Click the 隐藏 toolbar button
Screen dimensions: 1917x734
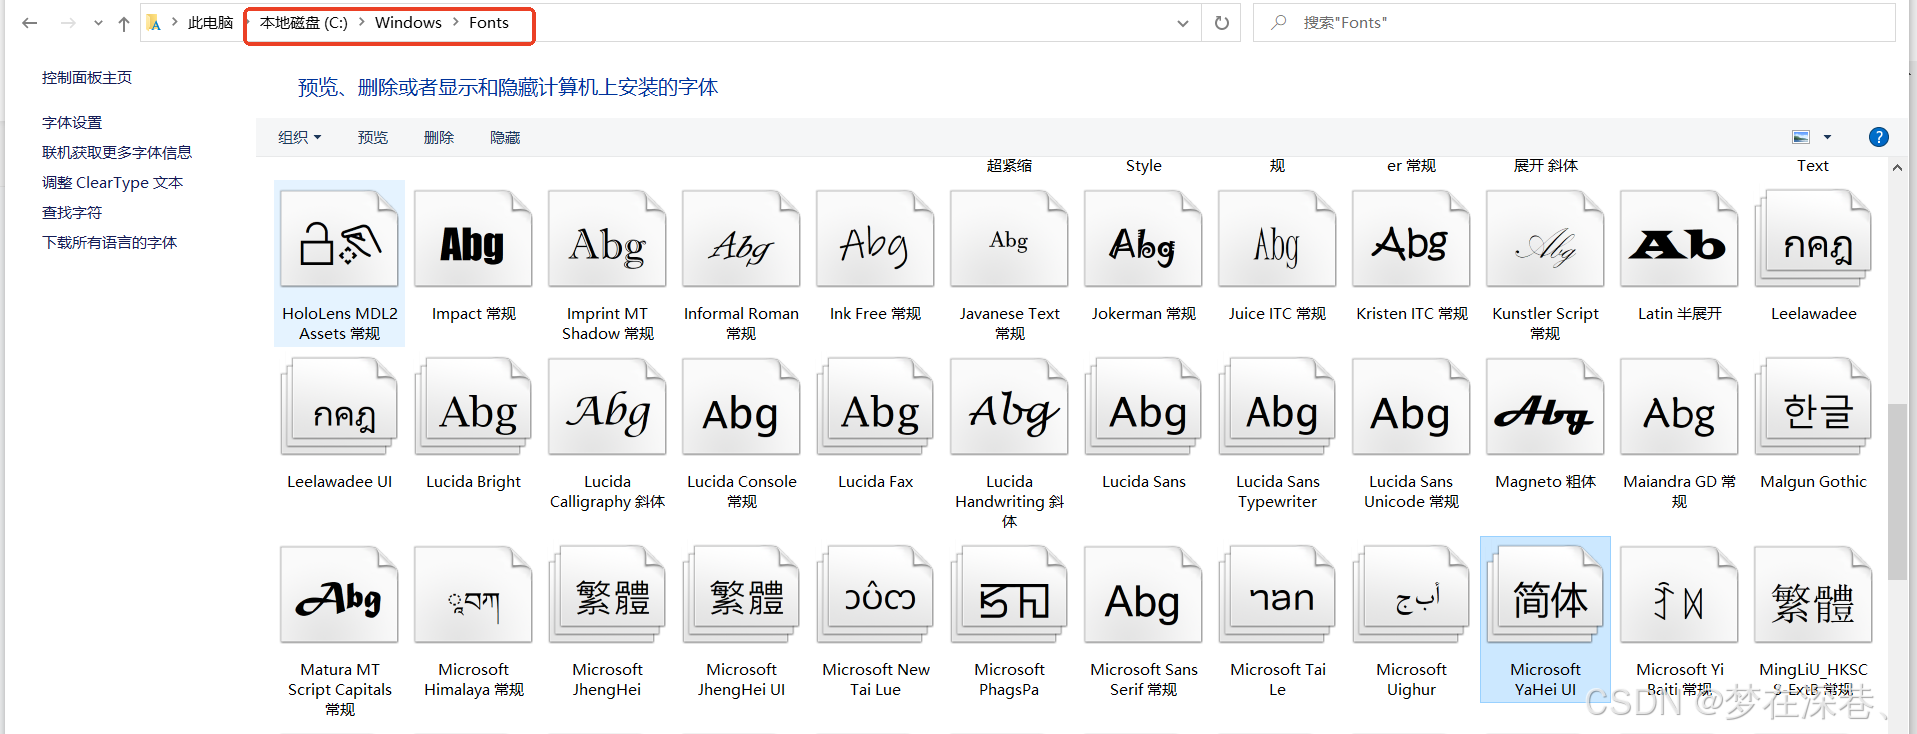pos(505,137)
